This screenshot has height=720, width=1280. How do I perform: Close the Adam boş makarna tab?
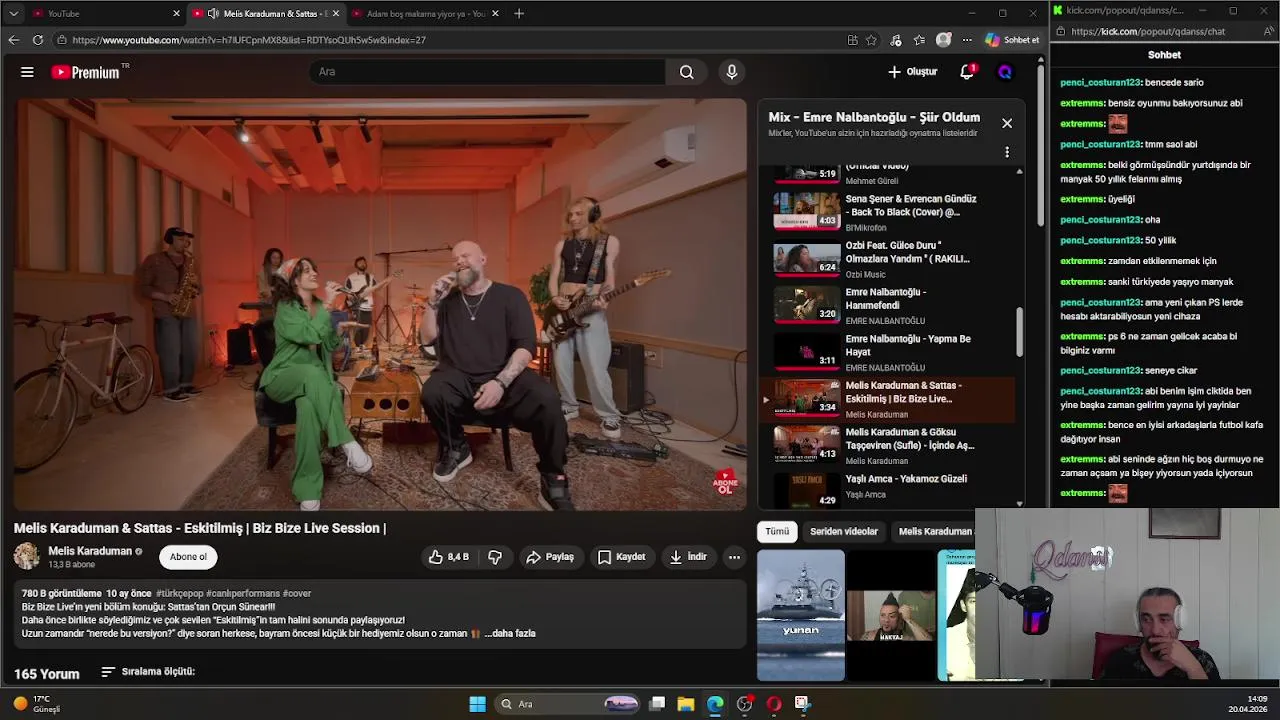(496, 13)
